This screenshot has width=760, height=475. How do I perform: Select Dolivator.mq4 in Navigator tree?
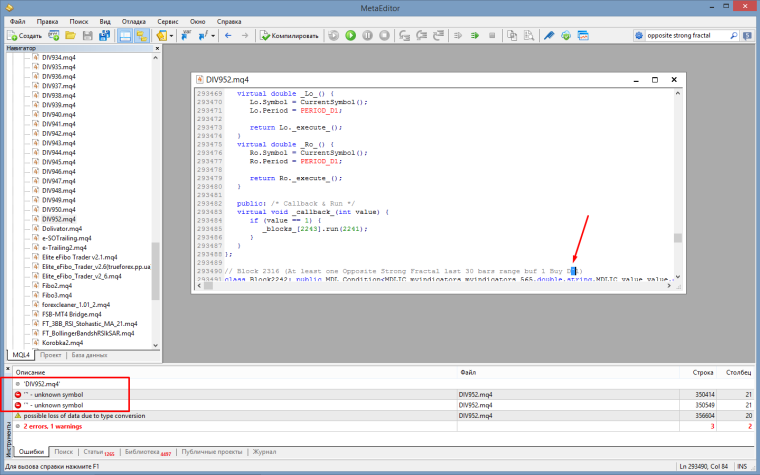pos(62,229)
